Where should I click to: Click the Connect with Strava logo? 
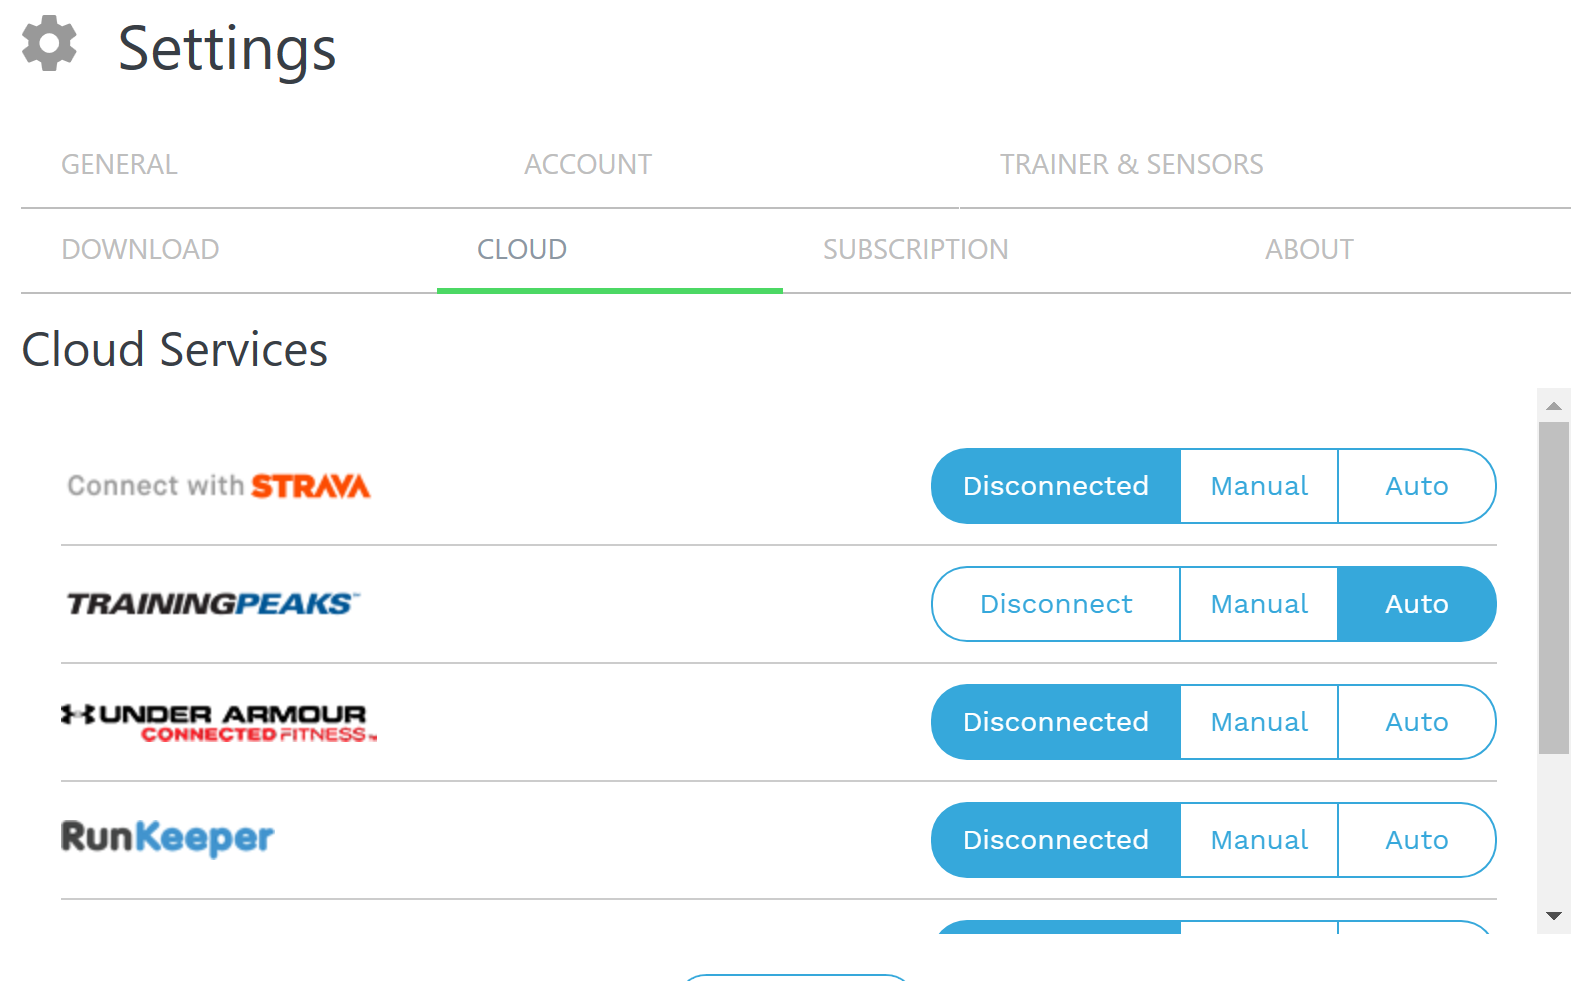(x=218, y=486)
